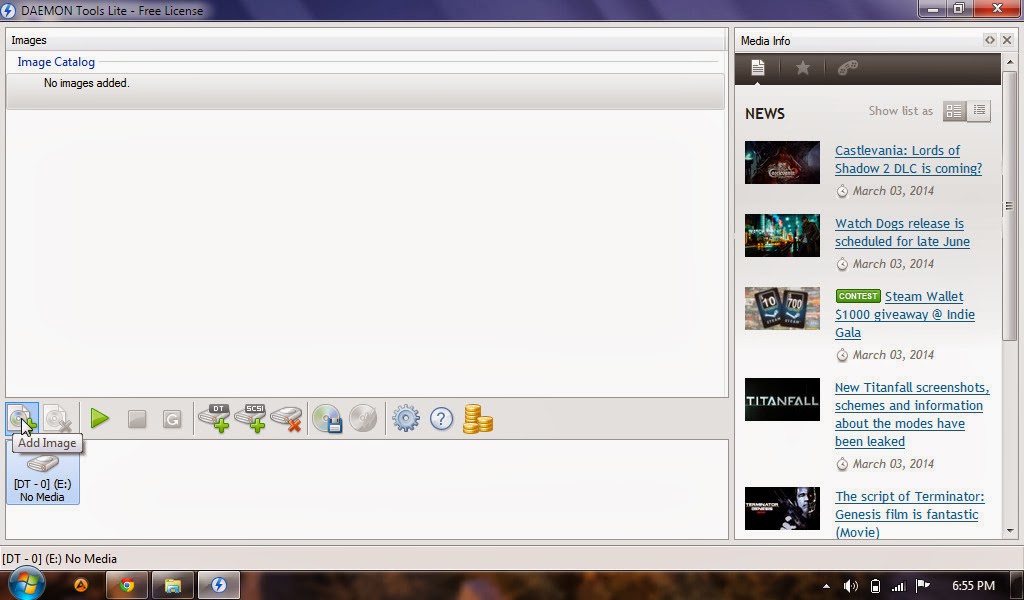Show hidden tray icons arrow
1024x600 pixels.
827,586
